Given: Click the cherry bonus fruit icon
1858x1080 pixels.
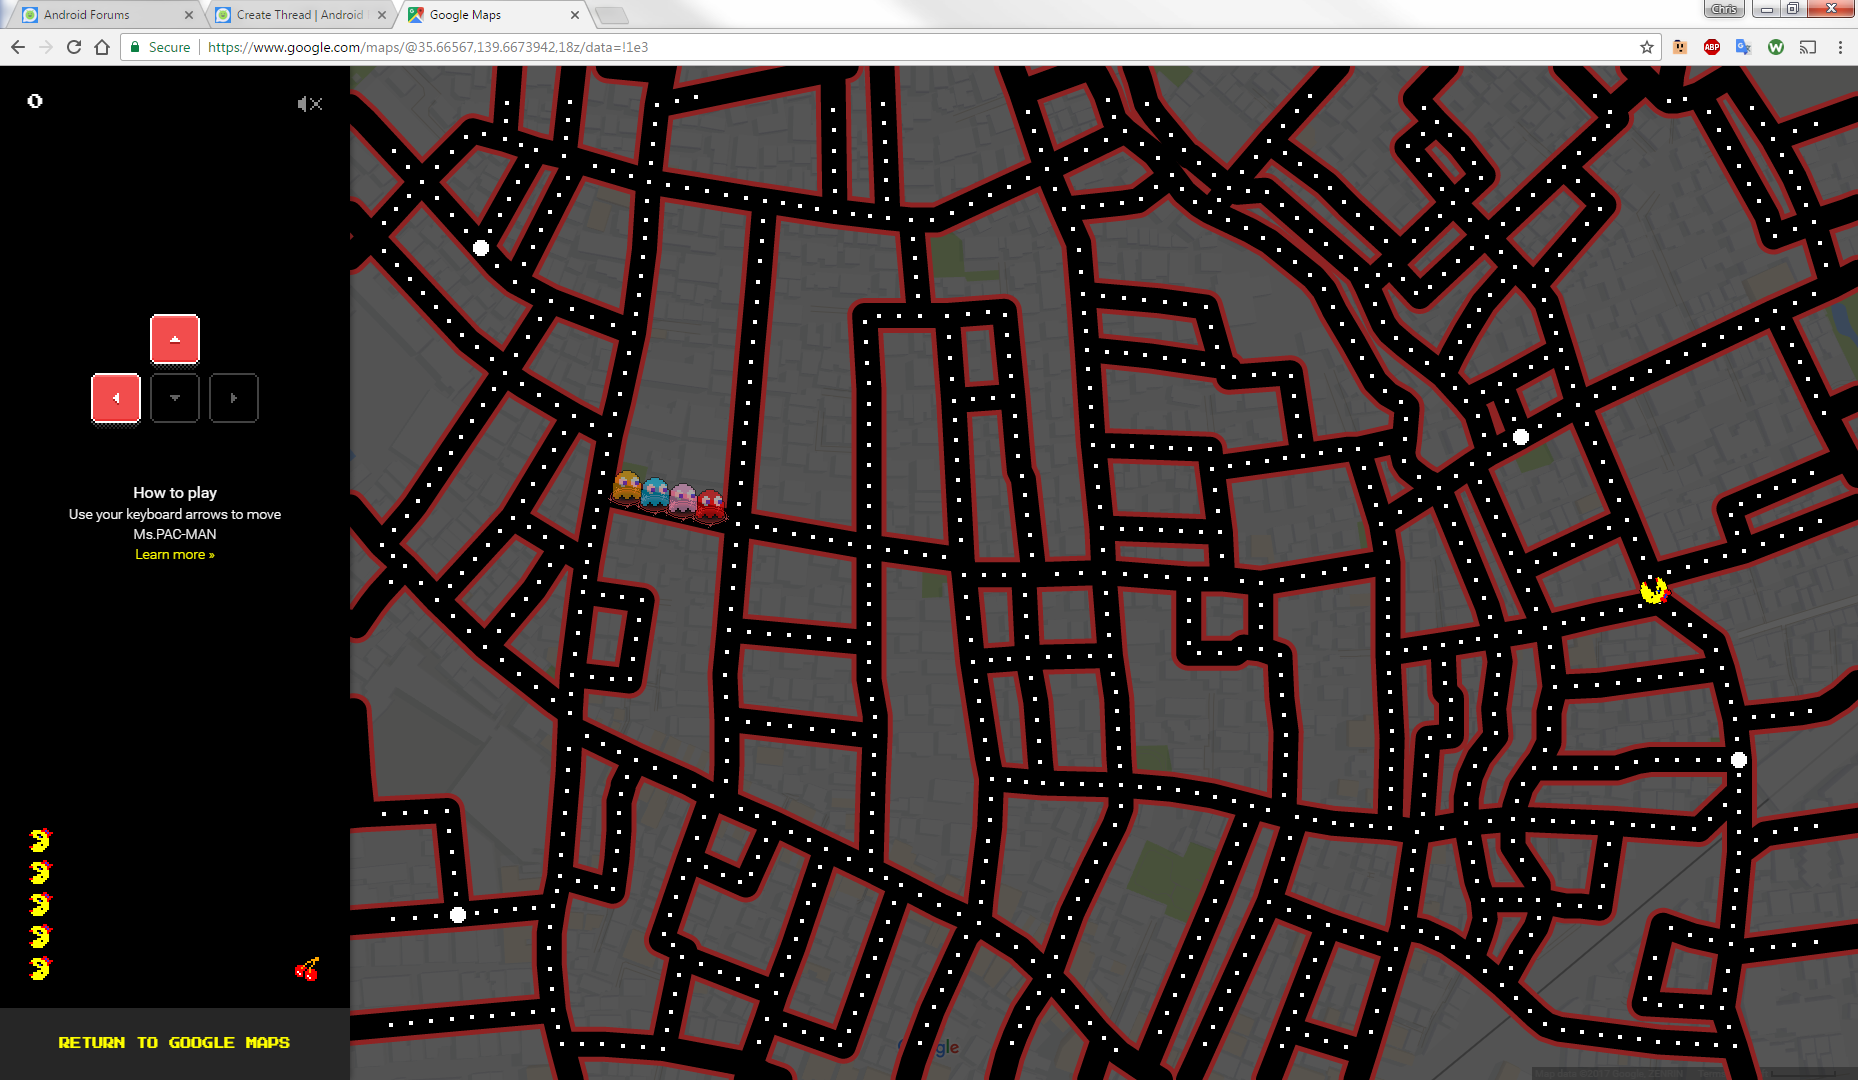Looking at the screenshot, I should [307, 969].
